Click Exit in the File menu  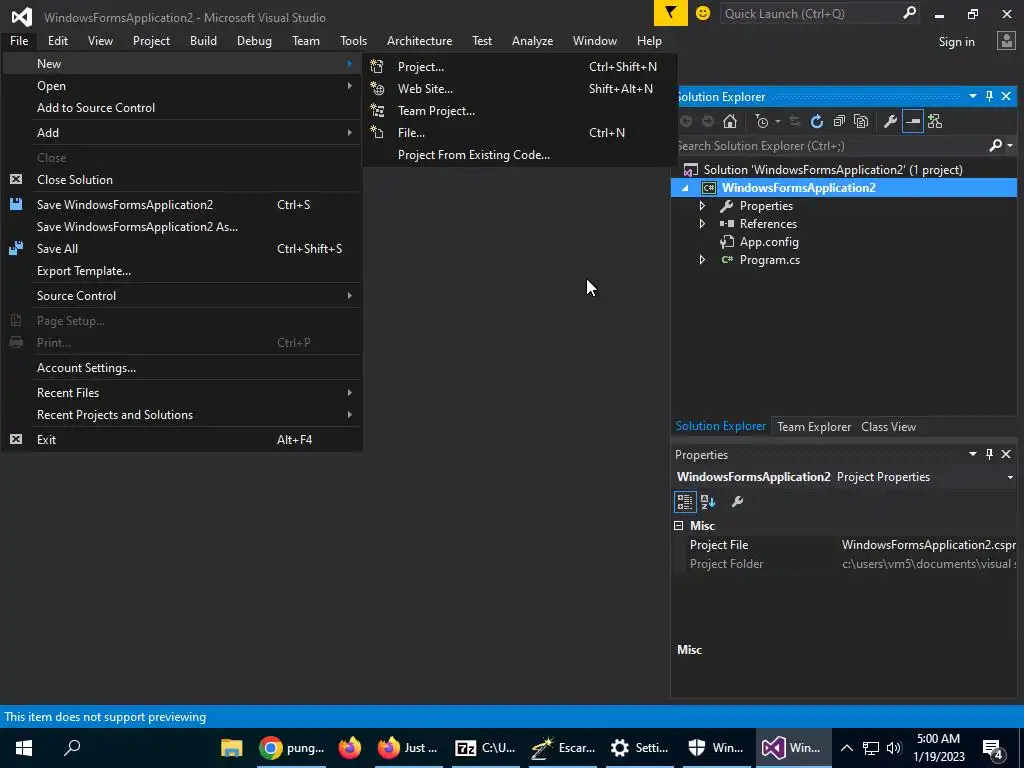point(182,440)
